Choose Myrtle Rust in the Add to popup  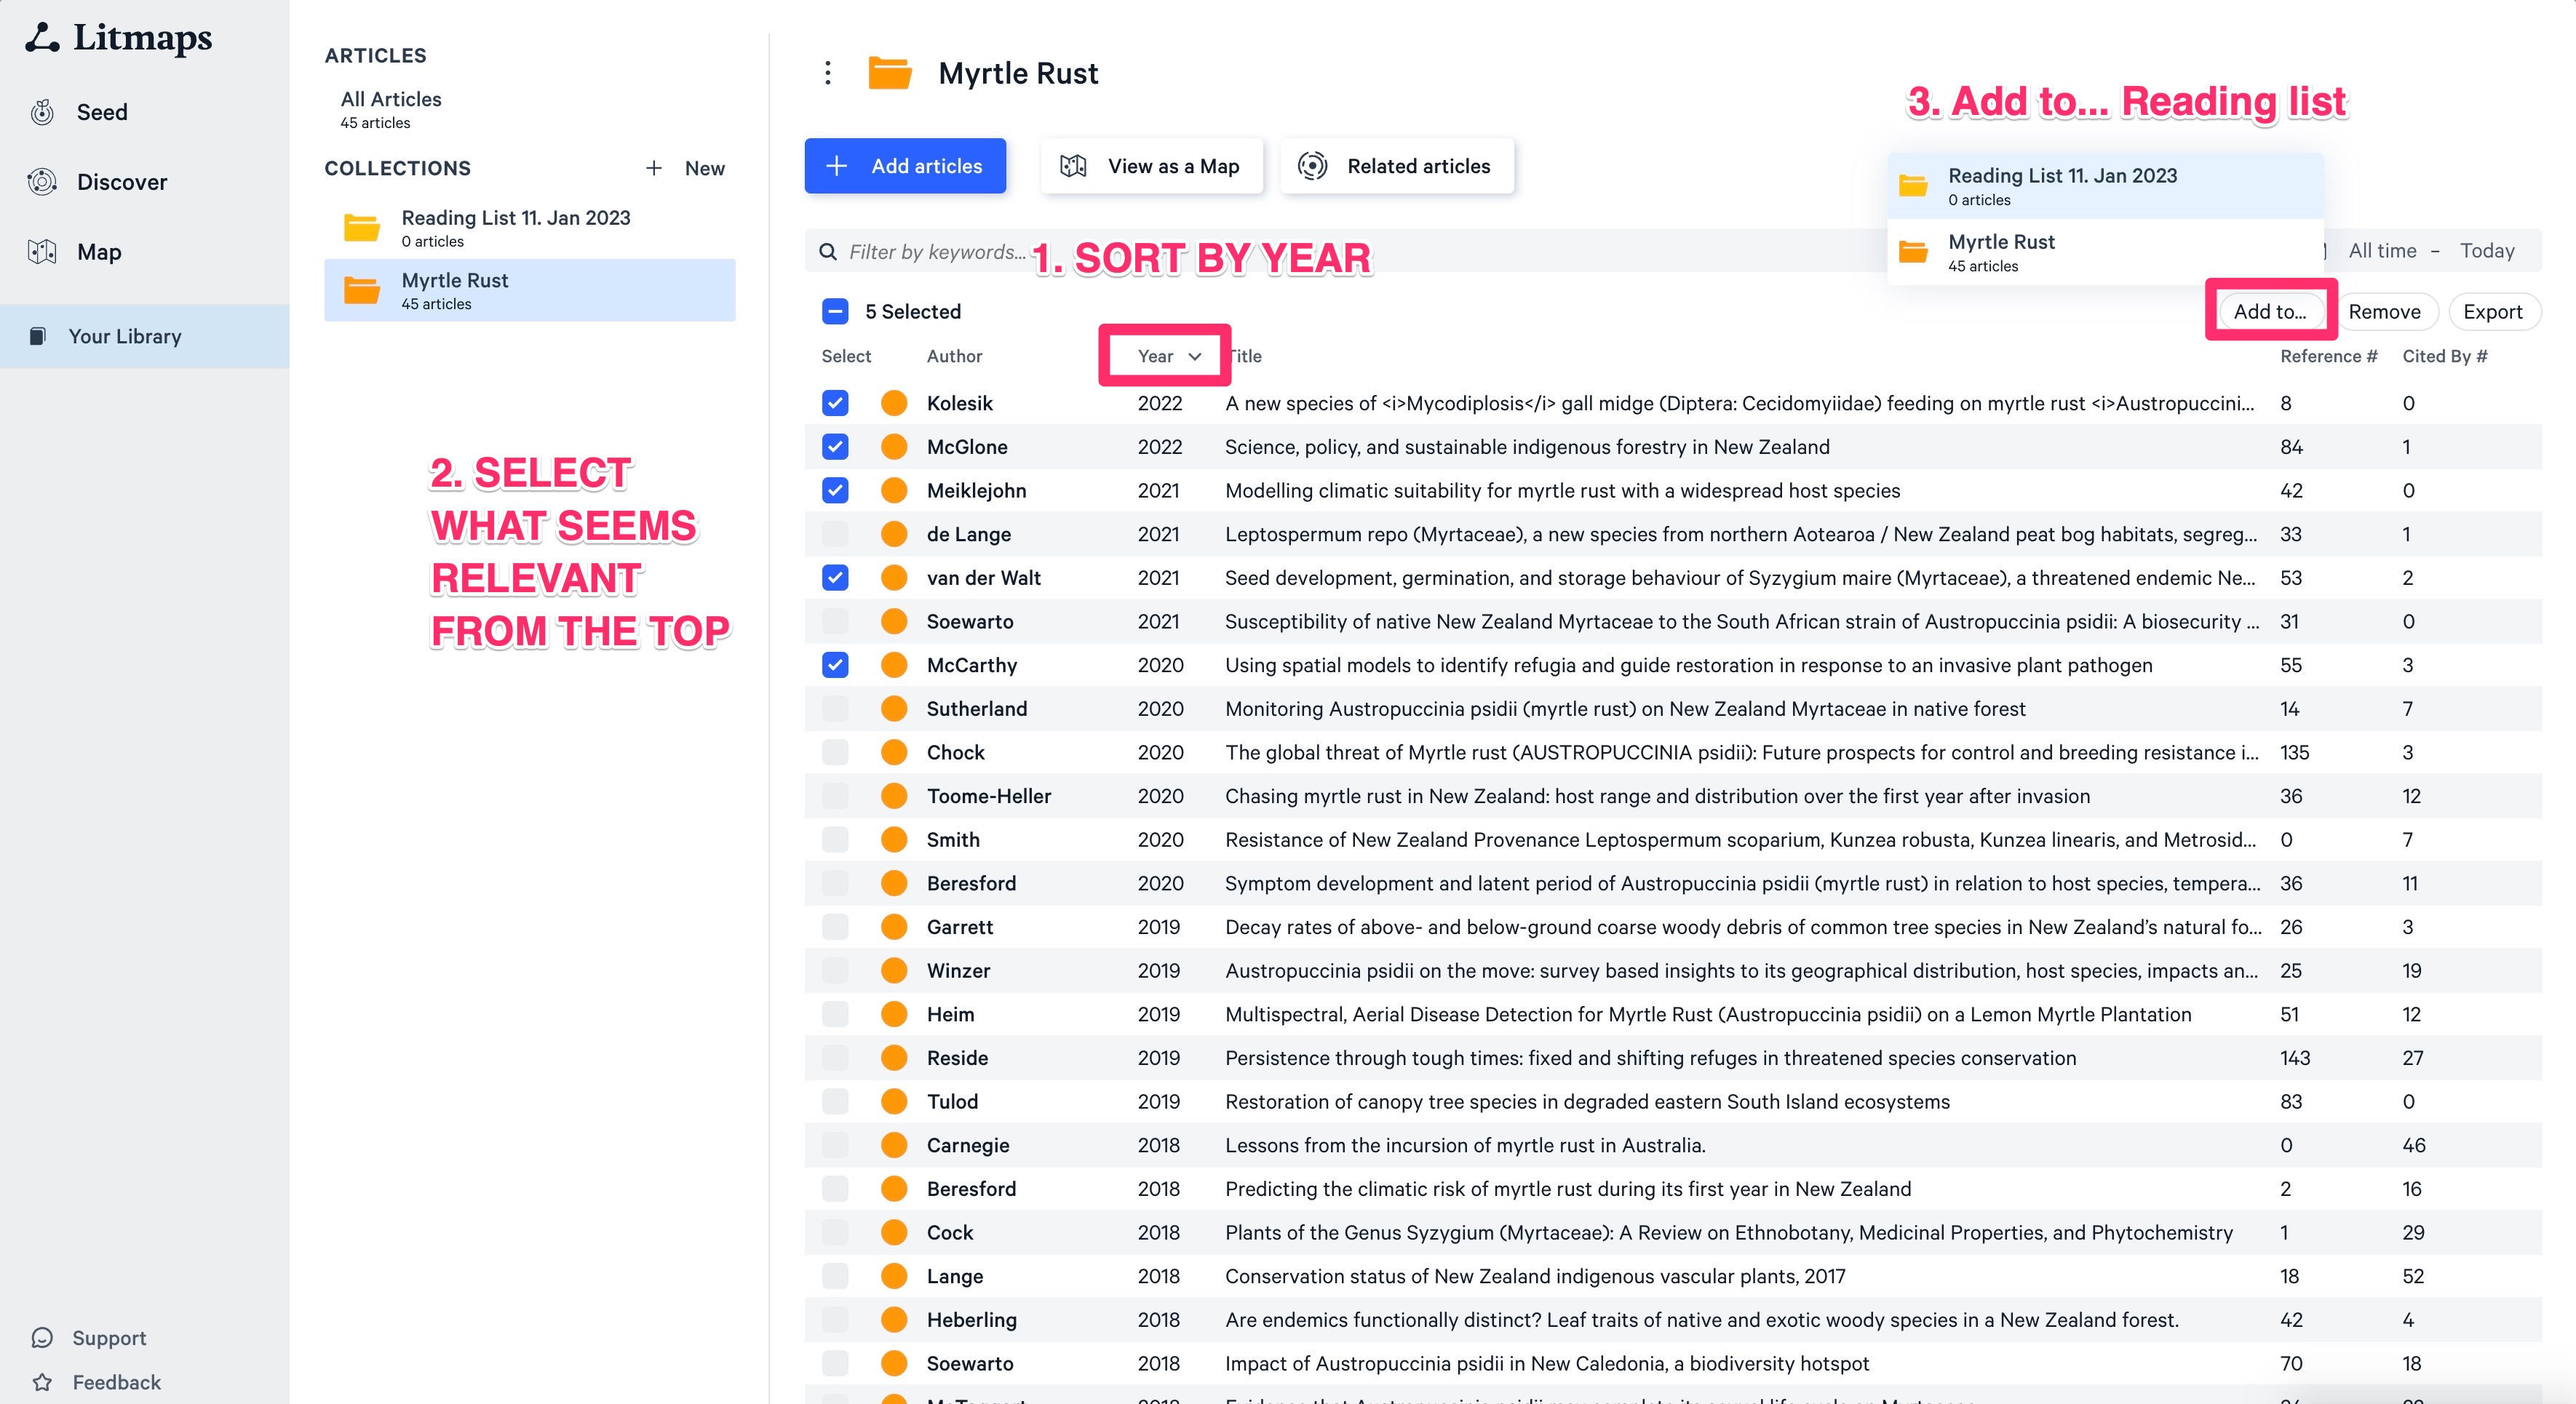[2105, 252]
